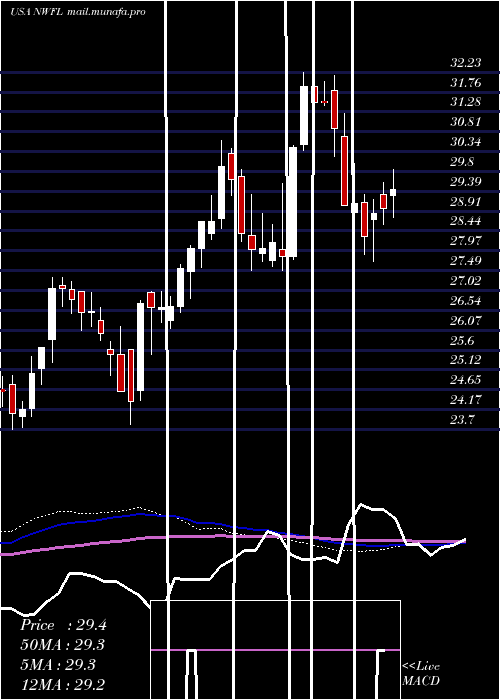Click the tall red candlestick falling to 28.91
Viewport: 500px width, 700px height.
[x=344, y=171]
